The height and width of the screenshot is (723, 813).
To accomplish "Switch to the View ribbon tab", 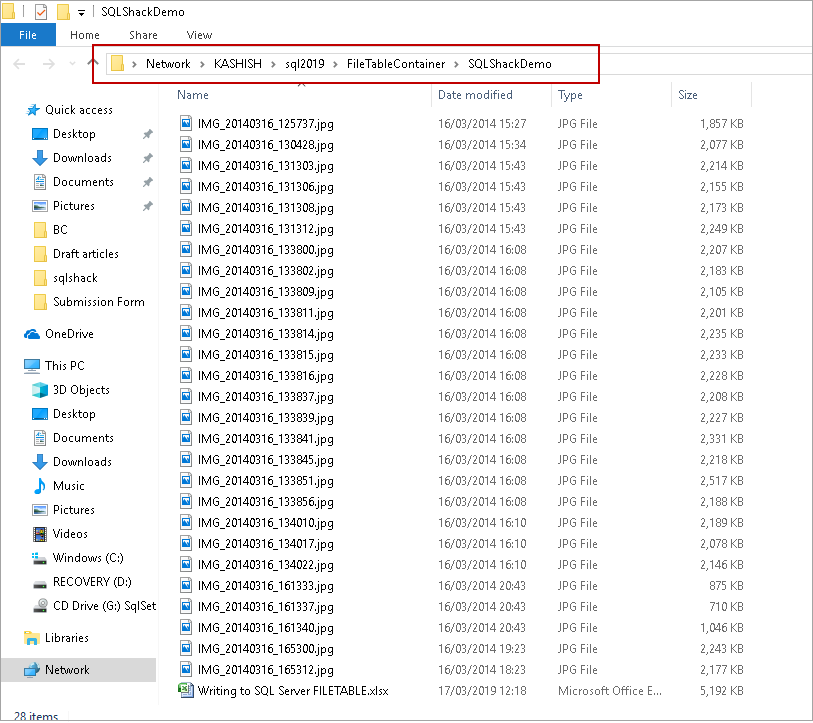I will pyautogui.click(x=198, y=34).
